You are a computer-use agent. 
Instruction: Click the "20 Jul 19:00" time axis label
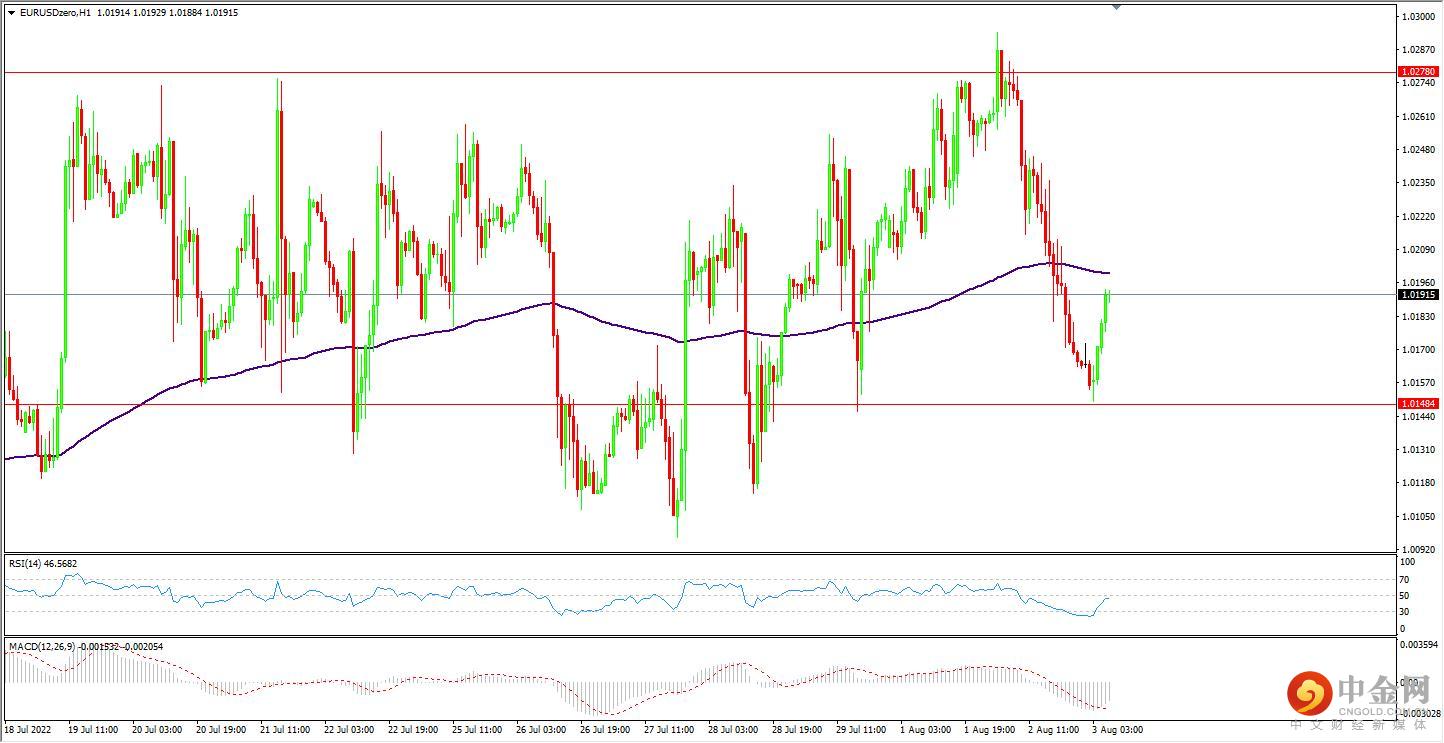coord(223,730)
